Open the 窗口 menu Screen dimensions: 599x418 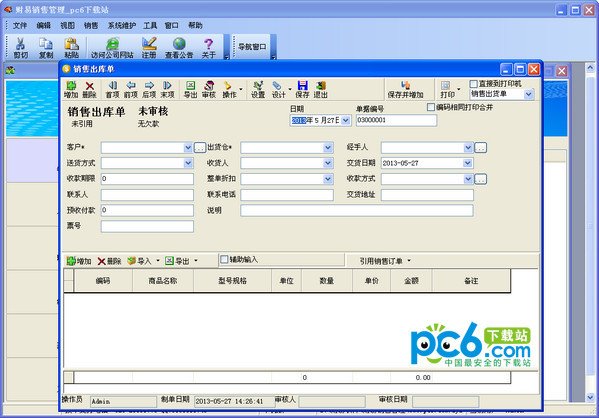coord(172,26)
